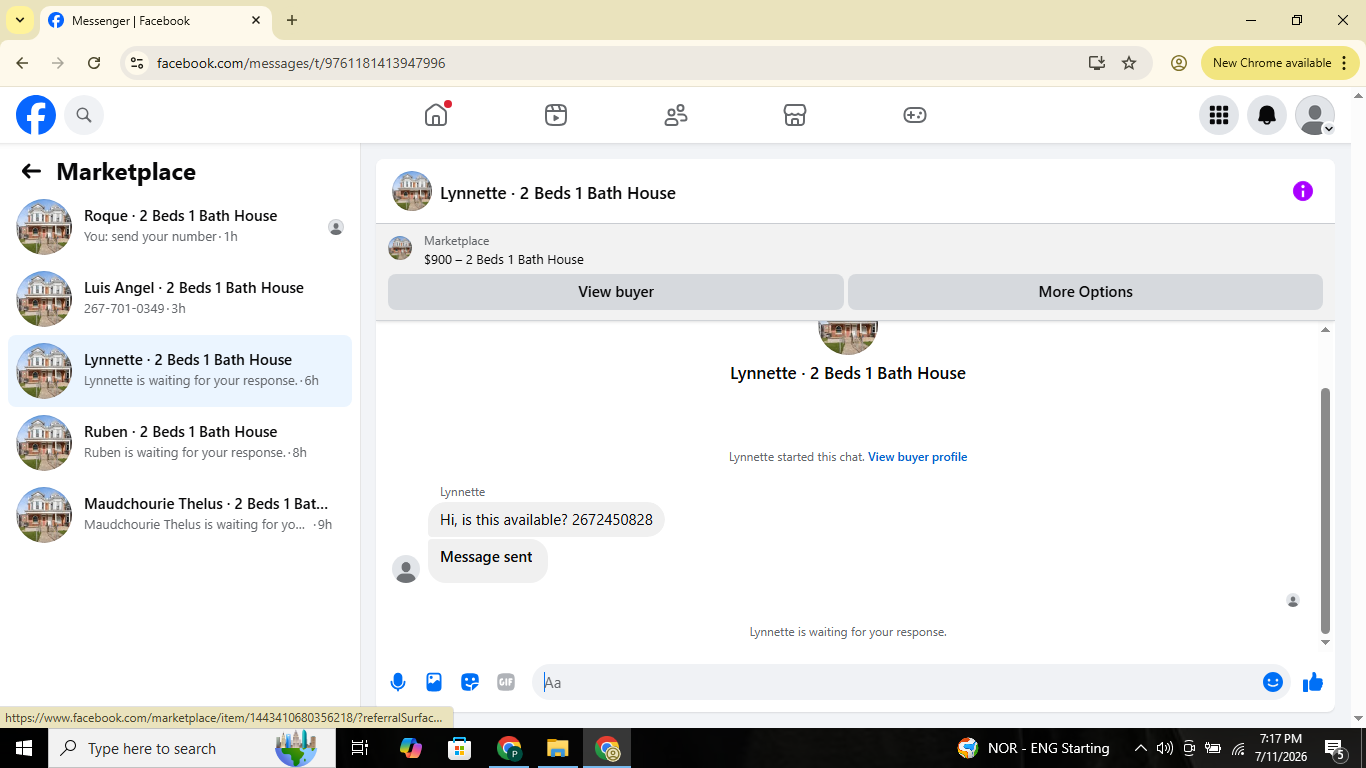1366x768 pixels.
Task: Open the Windows notification center
Action: coord(1335,748)
